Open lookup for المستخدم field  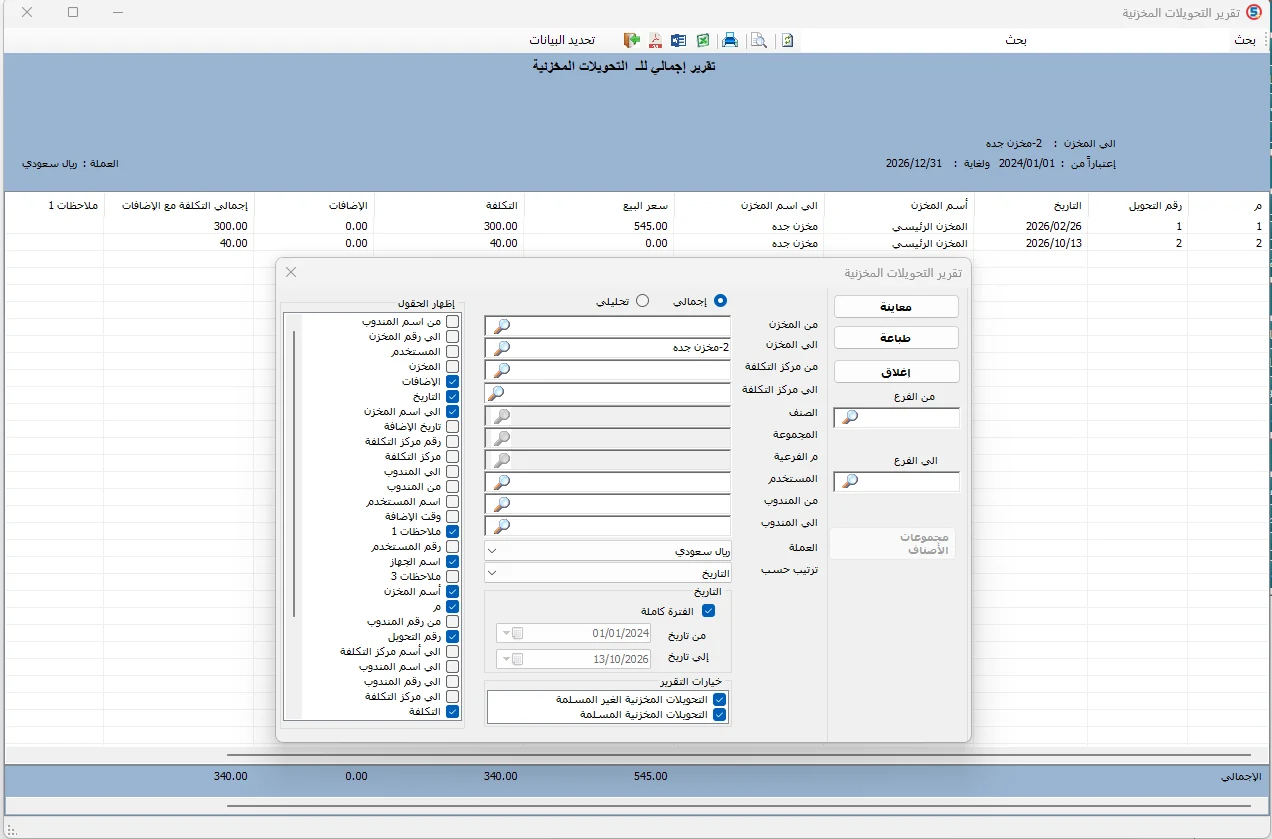tap(502, 481)
